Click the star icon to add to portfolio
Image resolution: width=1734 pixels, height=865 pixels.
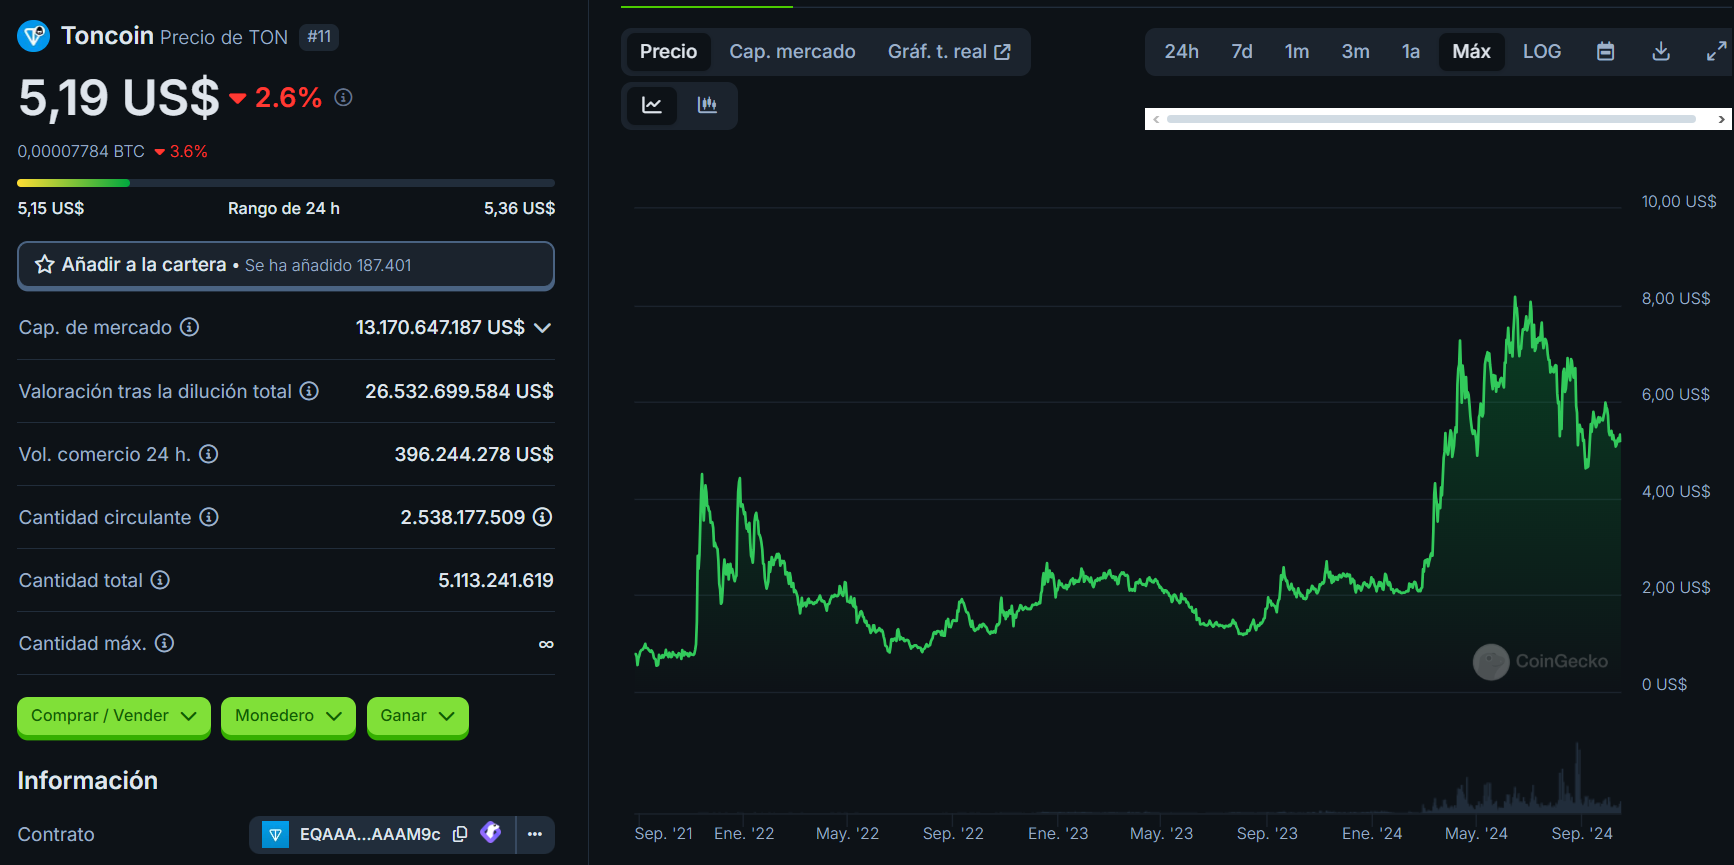click(x=45, y=264)
